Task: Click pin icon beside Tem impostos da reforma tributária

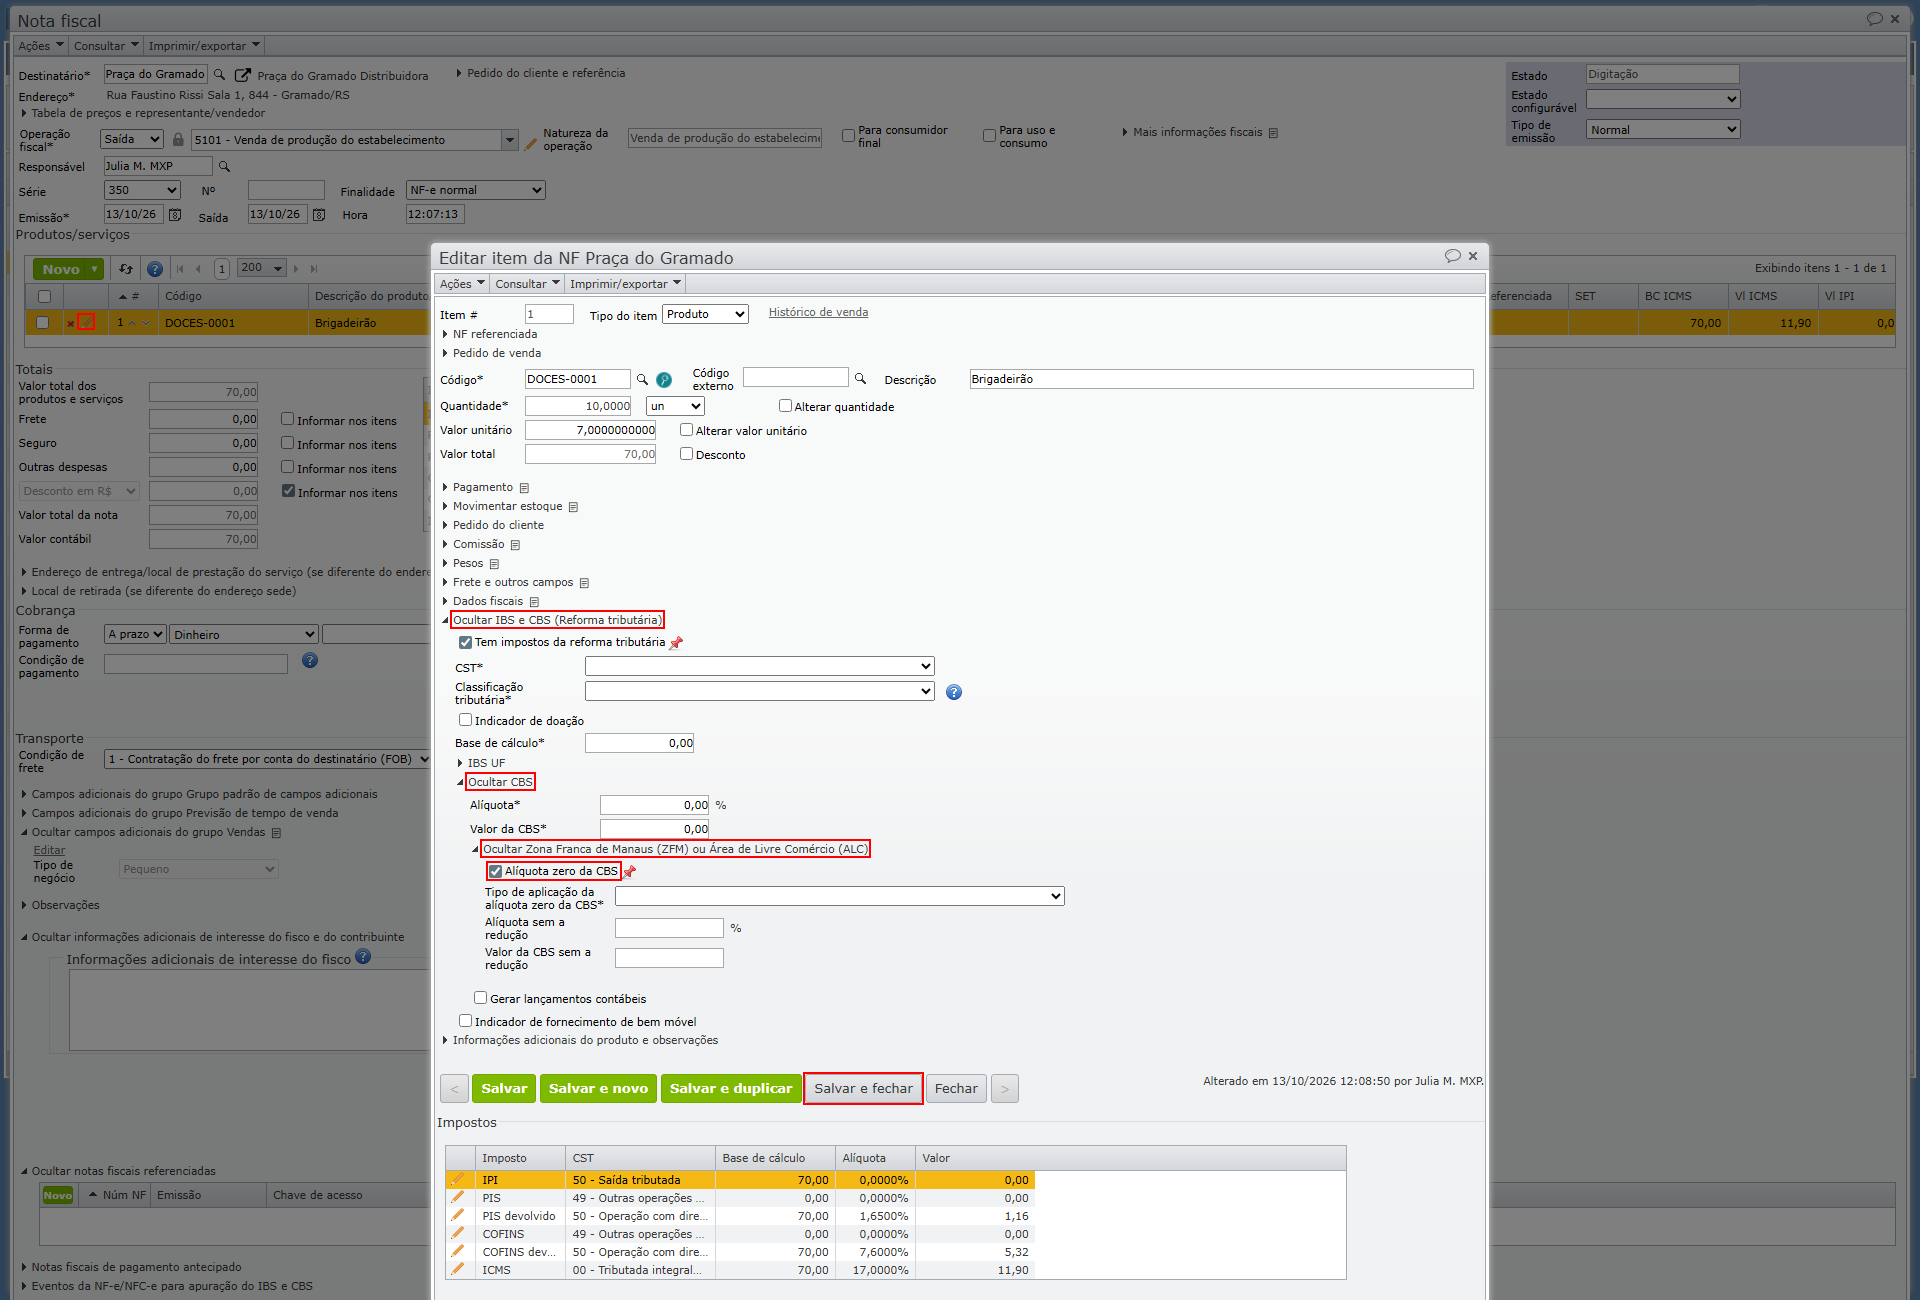Action: [x=677, y=643]
